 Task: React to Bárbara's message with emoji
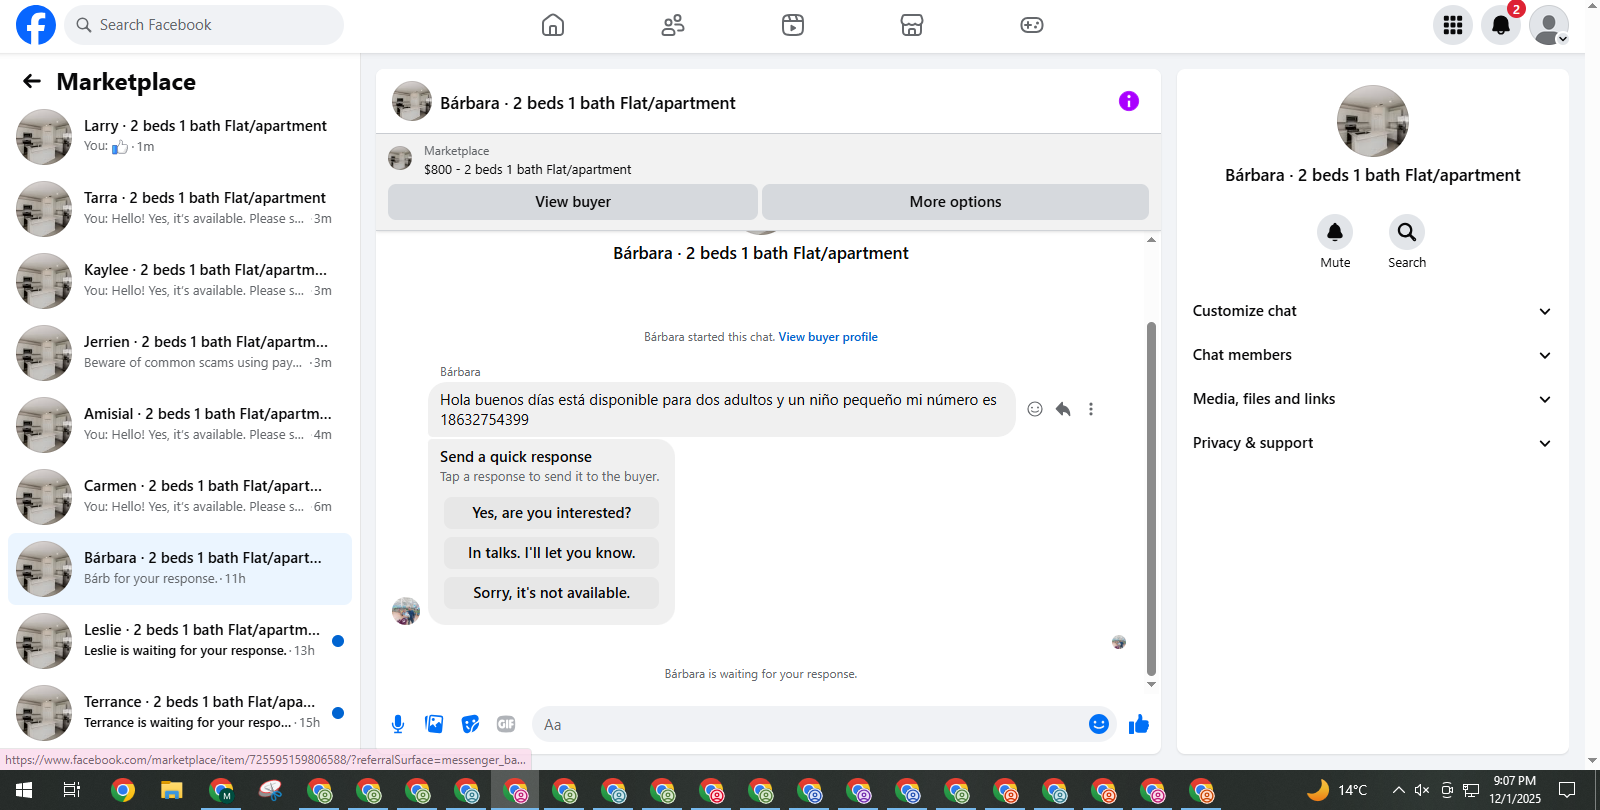pos(1035,409)
